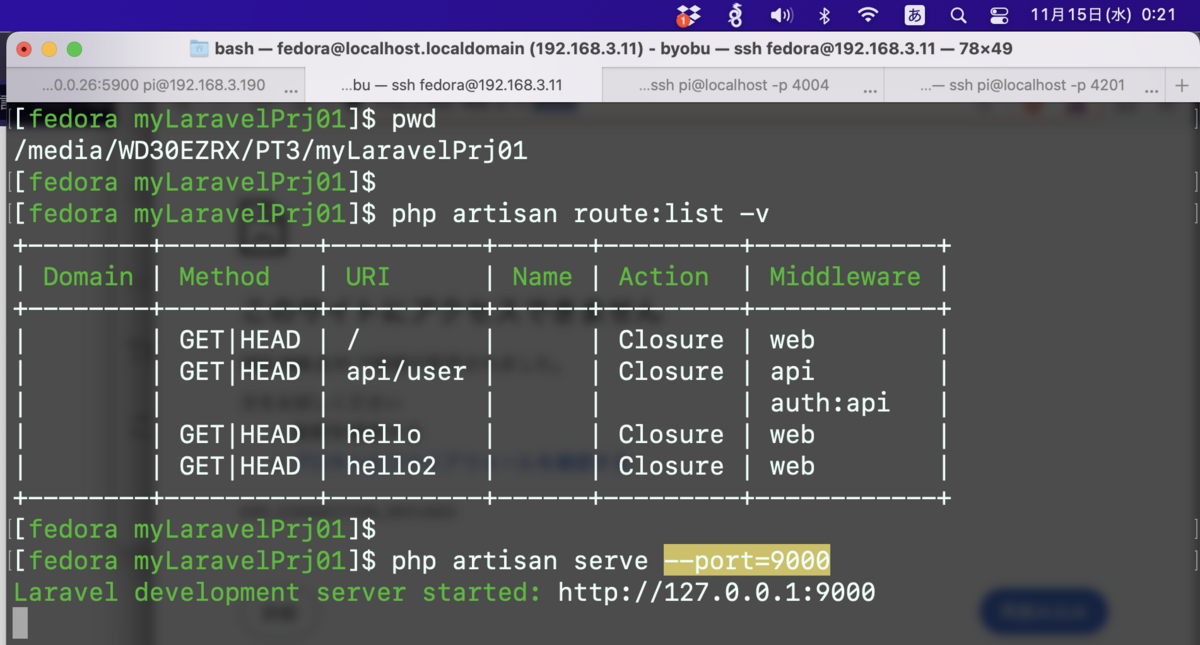This screenshot has width=1200, height=645.
Task: Click the highlighted --port=9000 option
Action: click(747, 560)
